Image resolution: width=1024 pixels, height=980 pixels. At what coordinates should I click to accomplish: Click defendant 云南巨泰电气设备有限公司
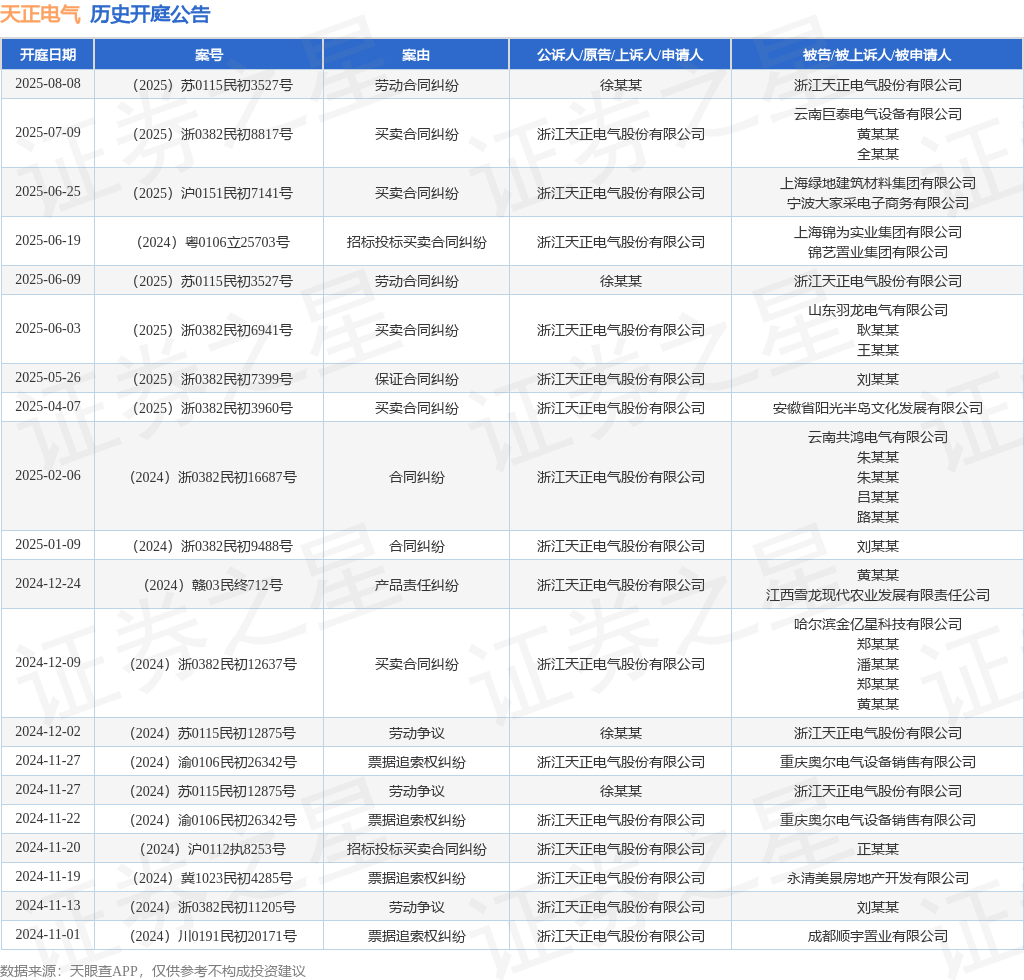tap(877, 114)
